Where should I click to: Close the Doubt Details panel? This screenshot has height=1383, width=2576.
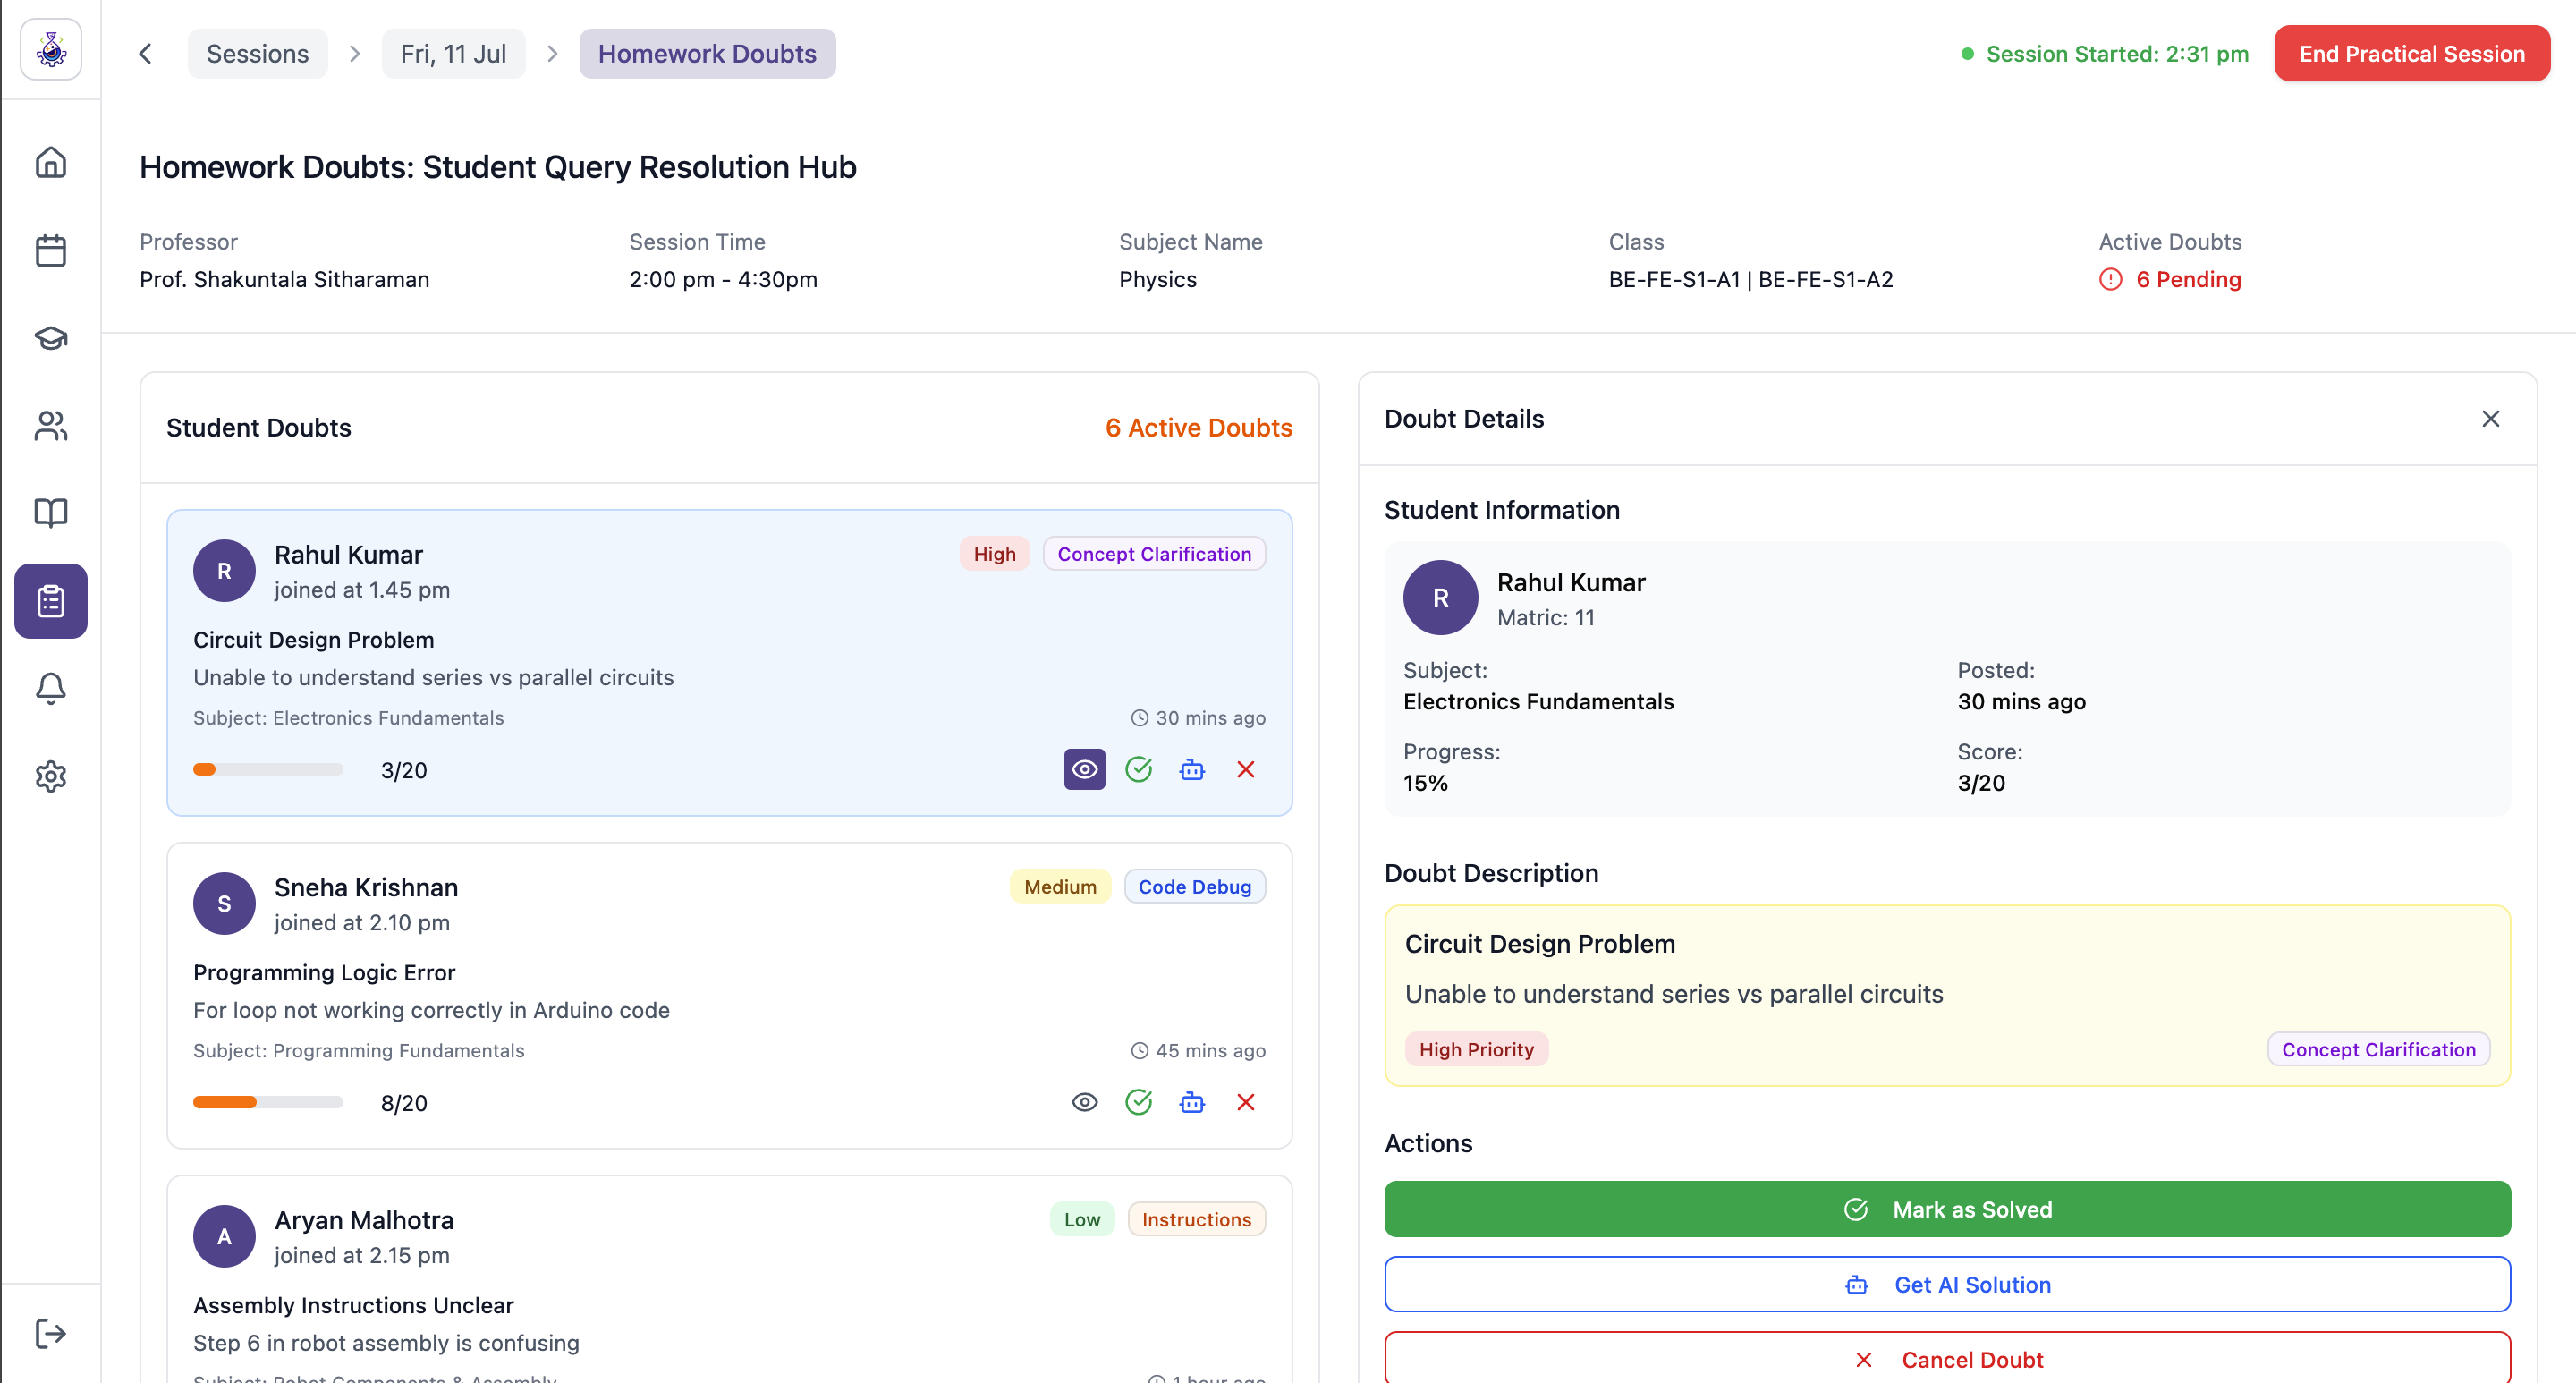pyautogui.click(x=2490, y=419)
